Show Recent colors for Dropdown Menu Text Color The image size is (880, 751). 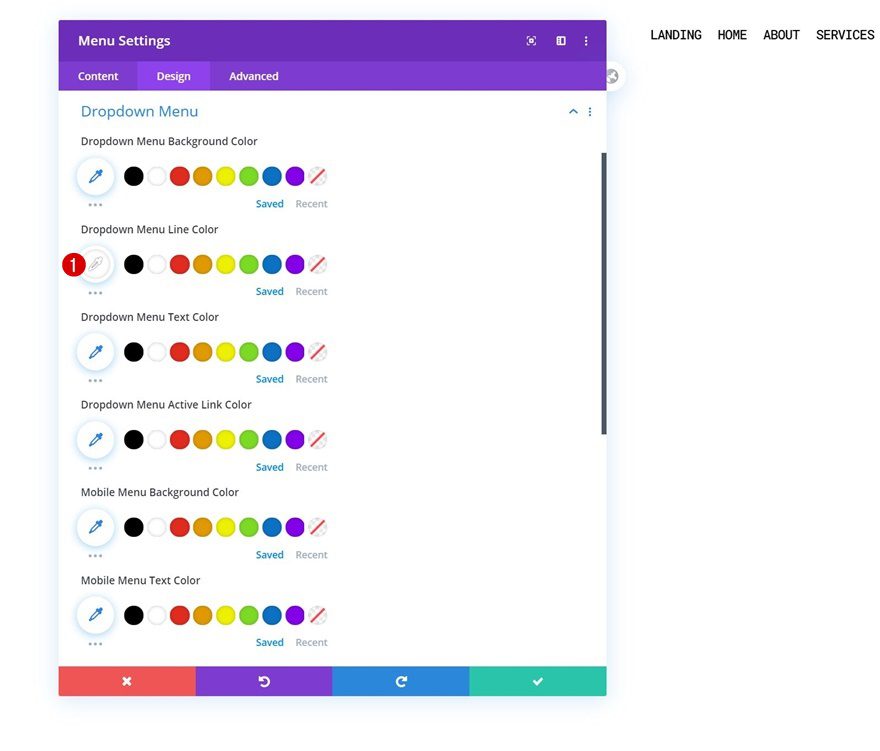coord(311,378)
